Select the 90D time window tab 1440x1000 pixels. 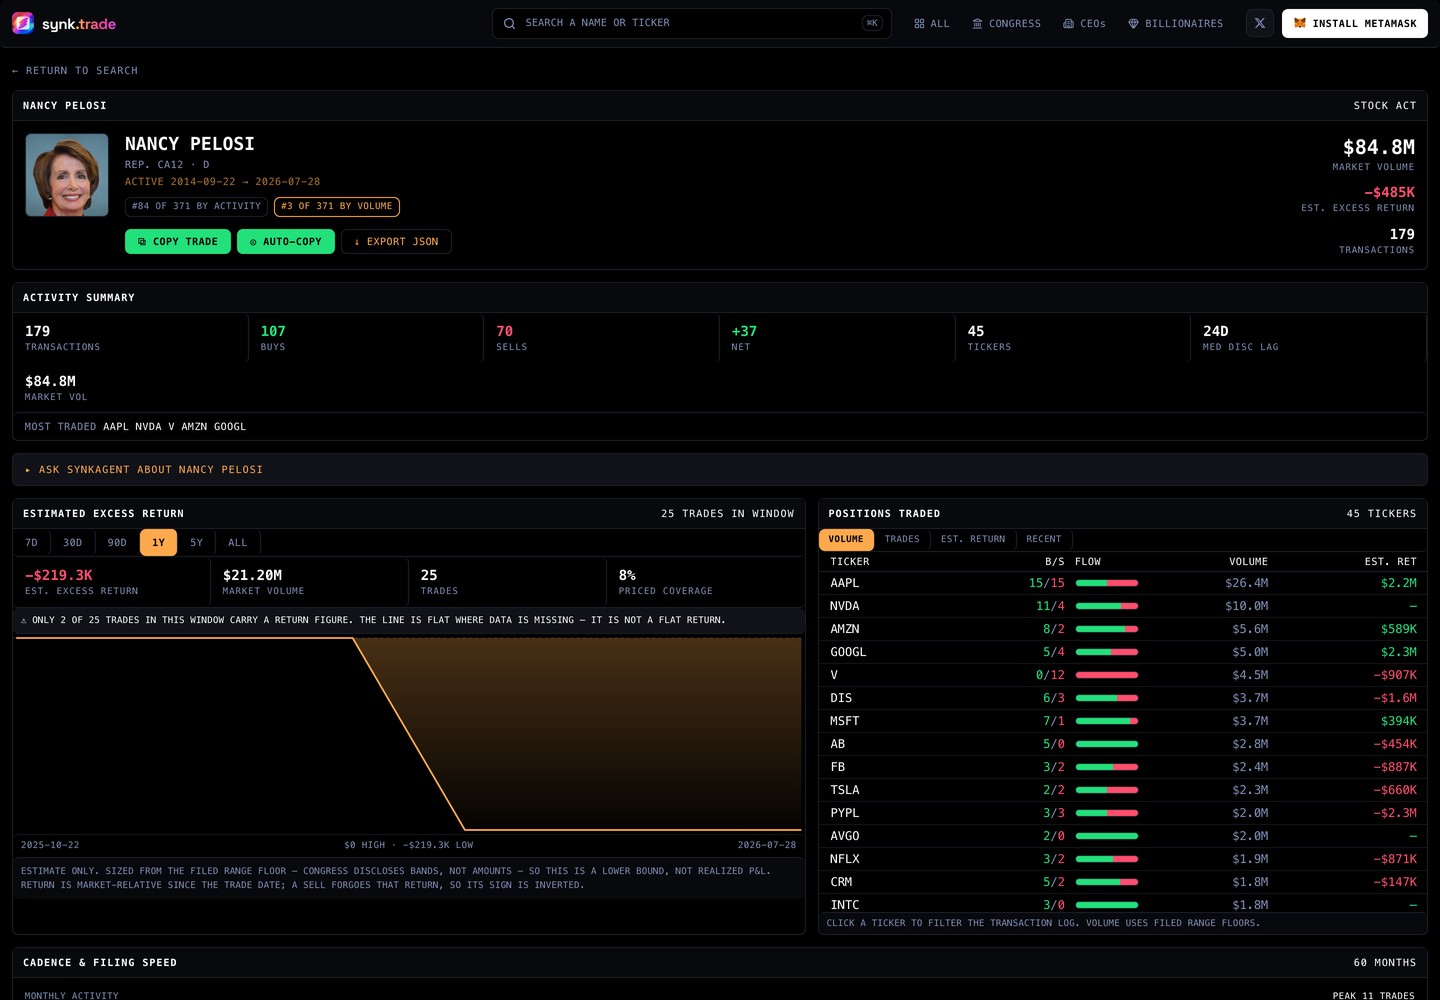(117, 543)
